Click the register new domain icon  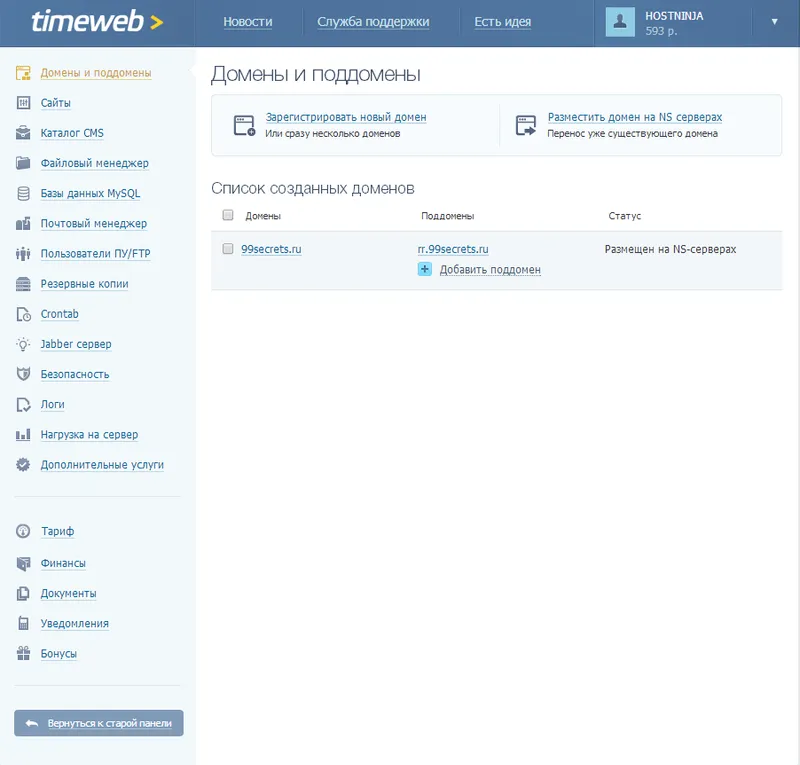coord(244,126)
